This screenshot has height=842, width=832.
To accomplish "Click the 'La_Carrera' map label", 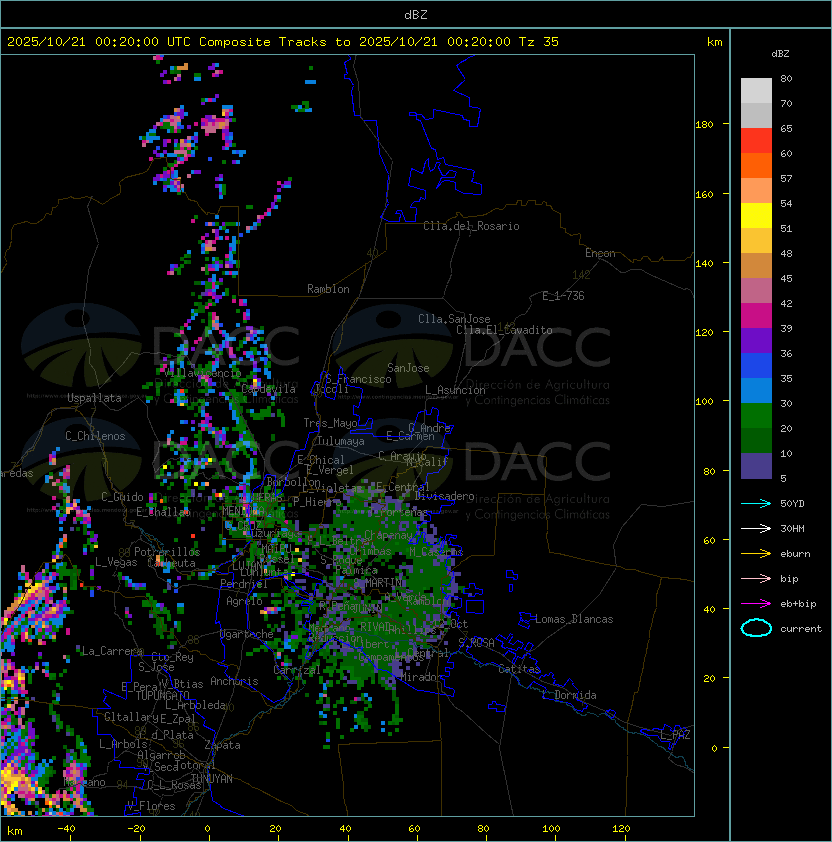I will pos(112,651).
